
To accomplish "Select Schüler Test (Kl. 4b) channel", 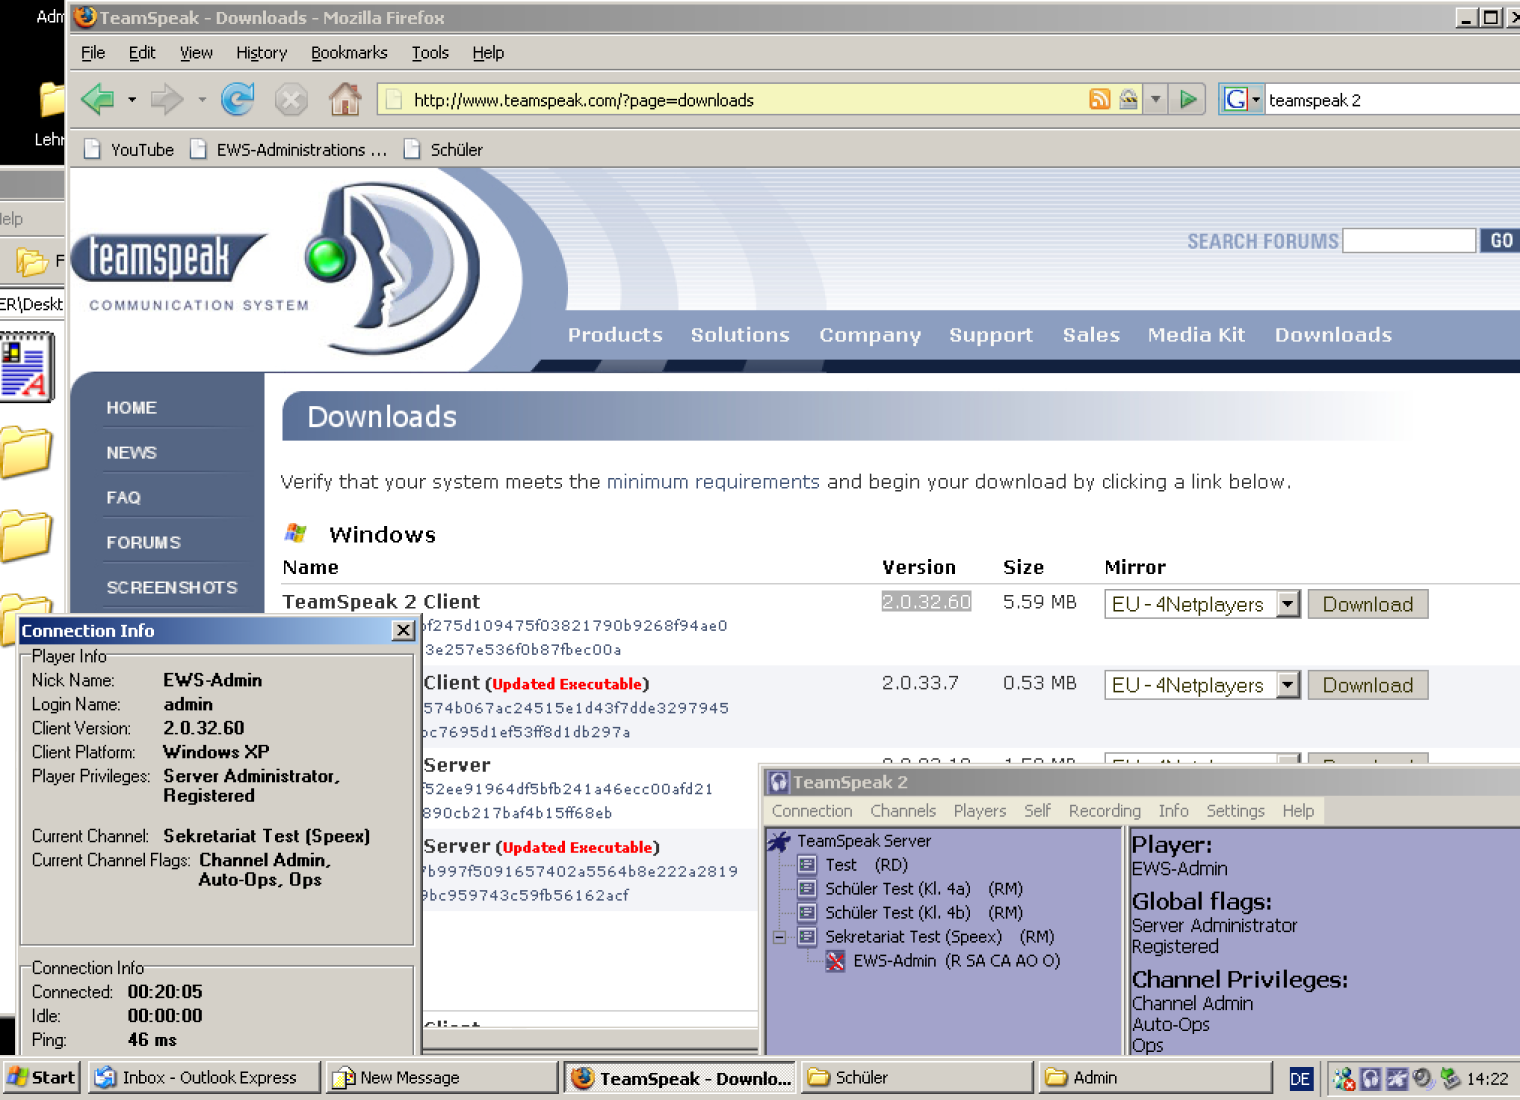I will point(923,913).
